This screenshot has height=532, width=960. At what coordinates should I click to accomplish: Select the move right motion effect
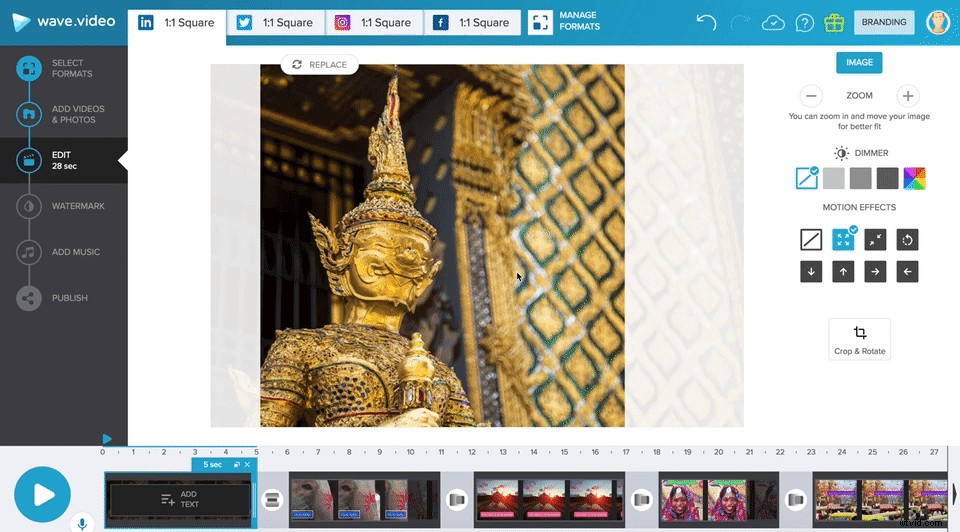point(876,272)
